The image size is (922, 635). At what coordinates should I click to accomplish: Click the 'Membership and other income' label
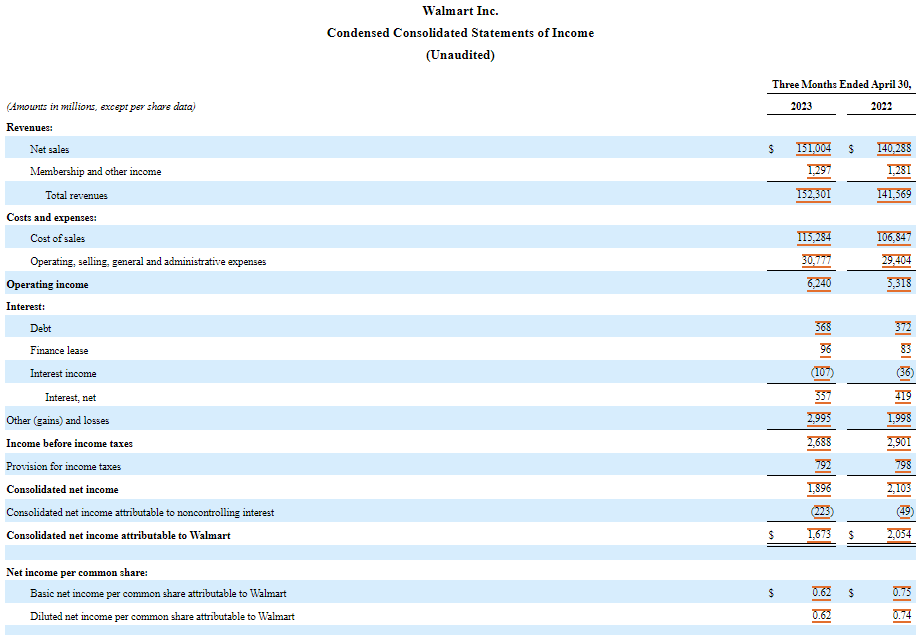95,172
